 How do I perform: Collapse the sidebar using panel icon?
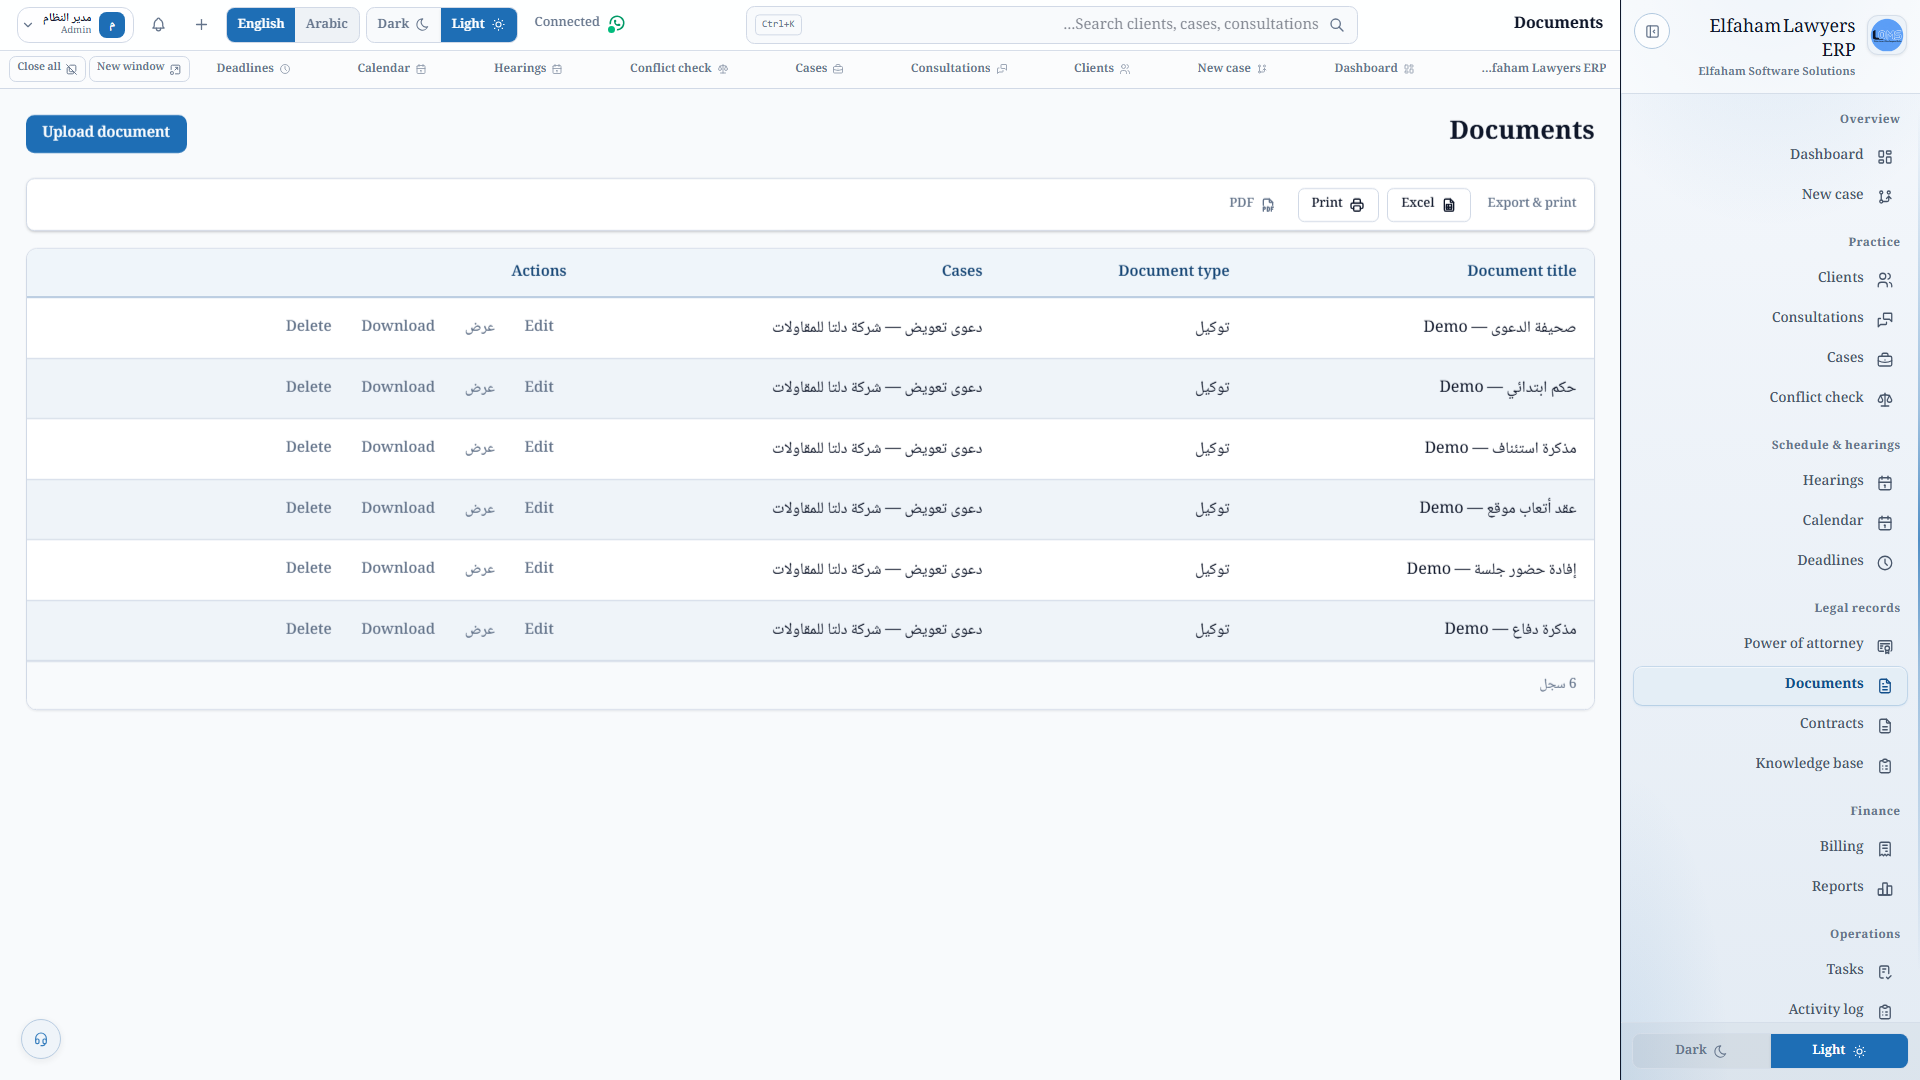point(1652,32)
